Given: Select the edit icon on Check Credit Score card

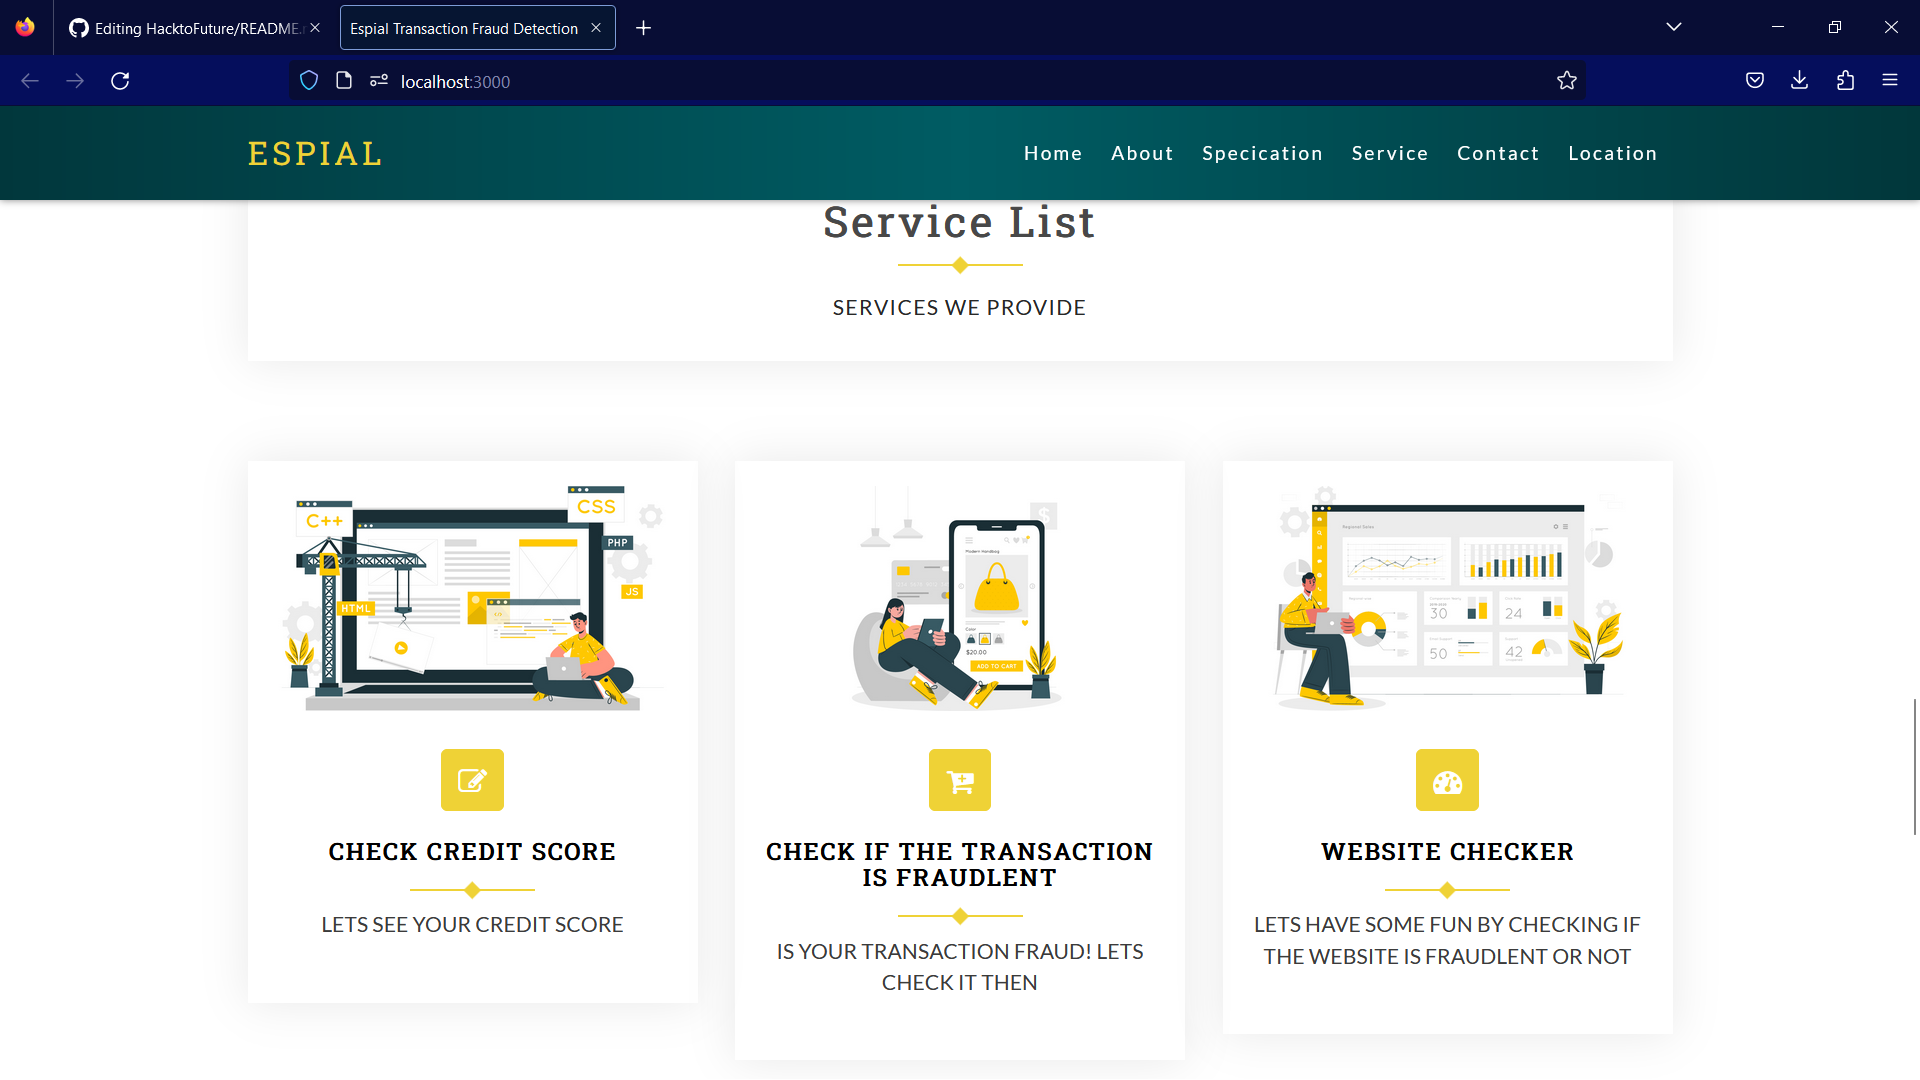Looking at the screenshot, I should click(x=472, y=780).
